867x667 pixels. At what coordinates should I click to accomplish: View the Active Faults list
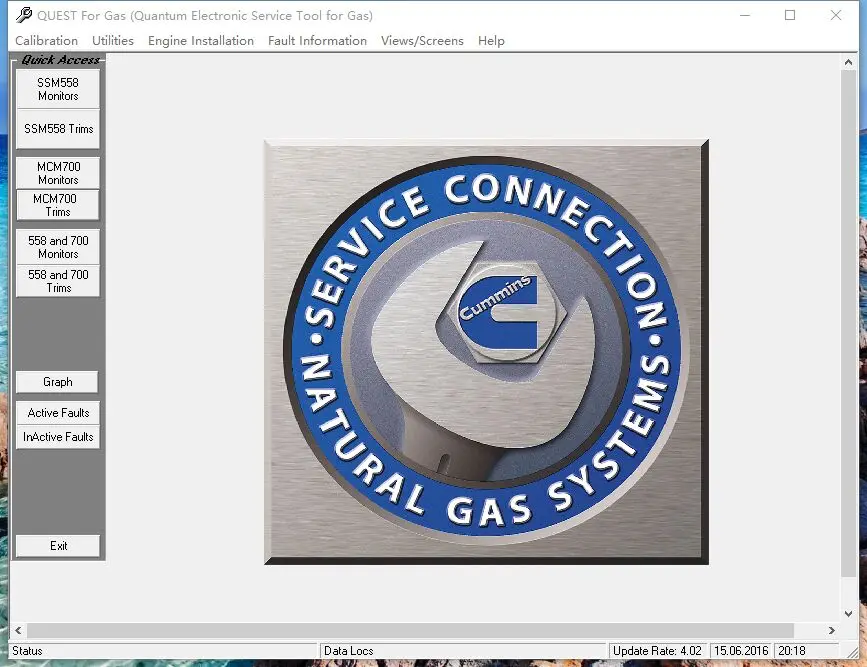coord(58,413)
